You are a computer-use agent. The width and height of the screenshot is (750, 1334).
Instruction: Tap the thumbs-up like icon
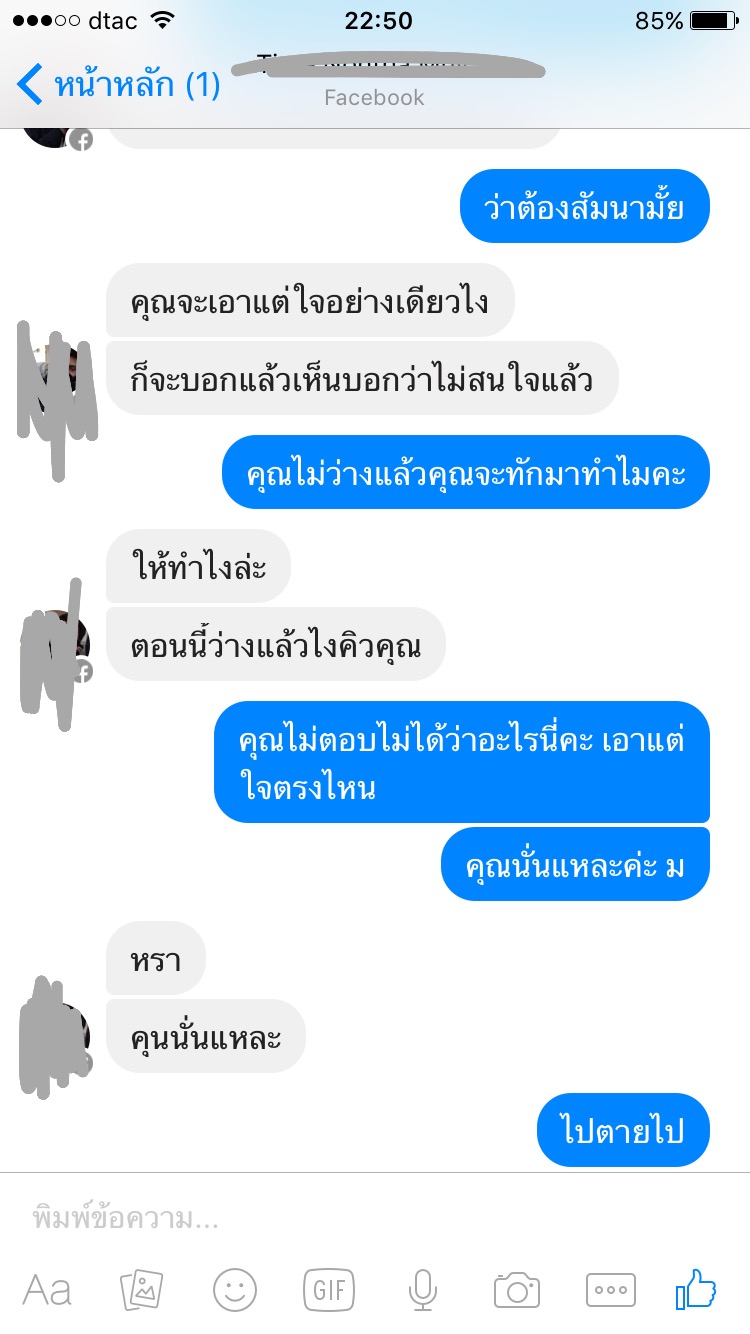coord(696,1290)
